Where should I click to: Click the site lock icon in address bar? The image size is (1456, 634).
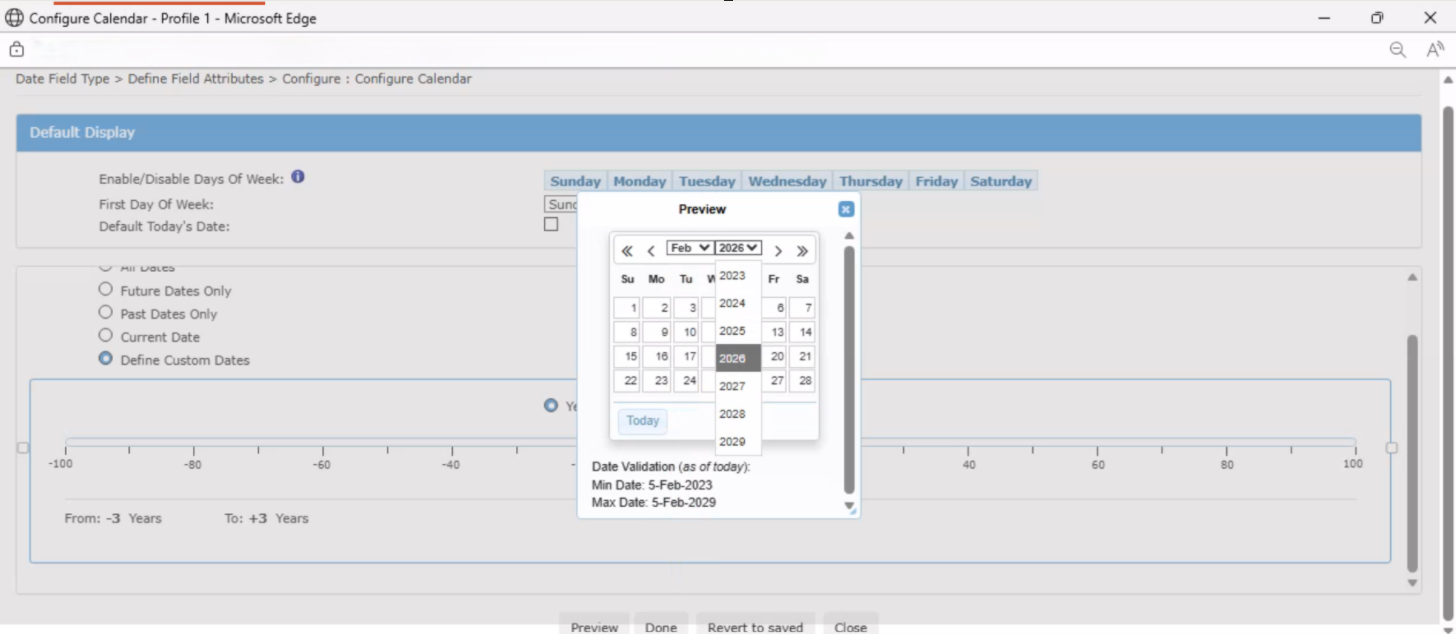point(16,49)
